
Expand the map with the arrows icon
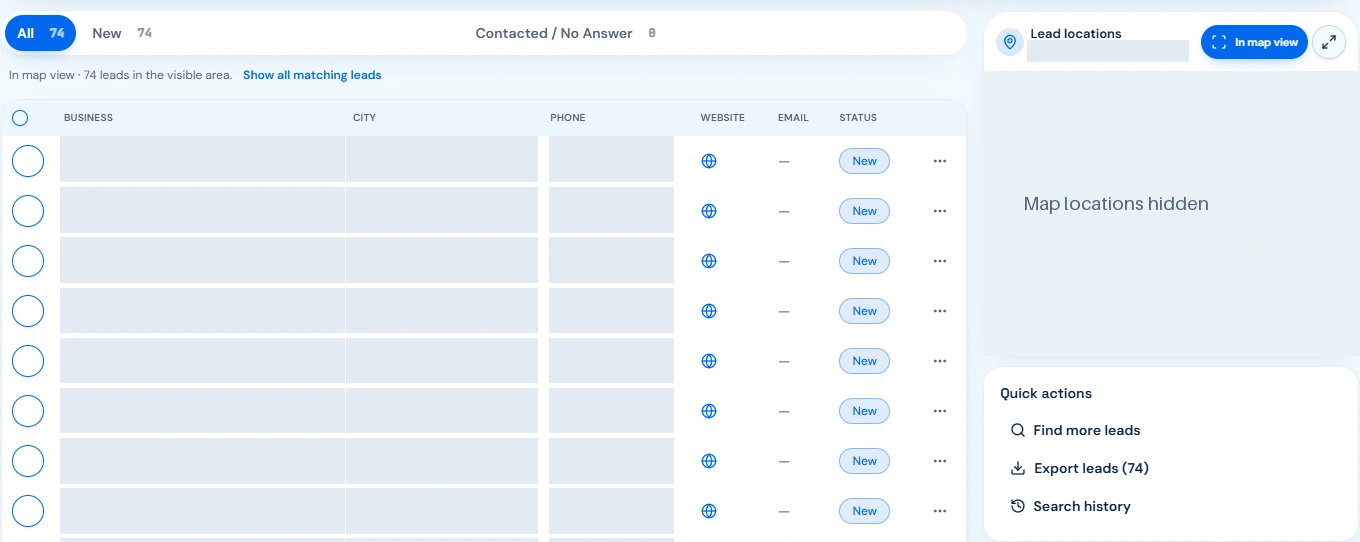click(1329, 42)
